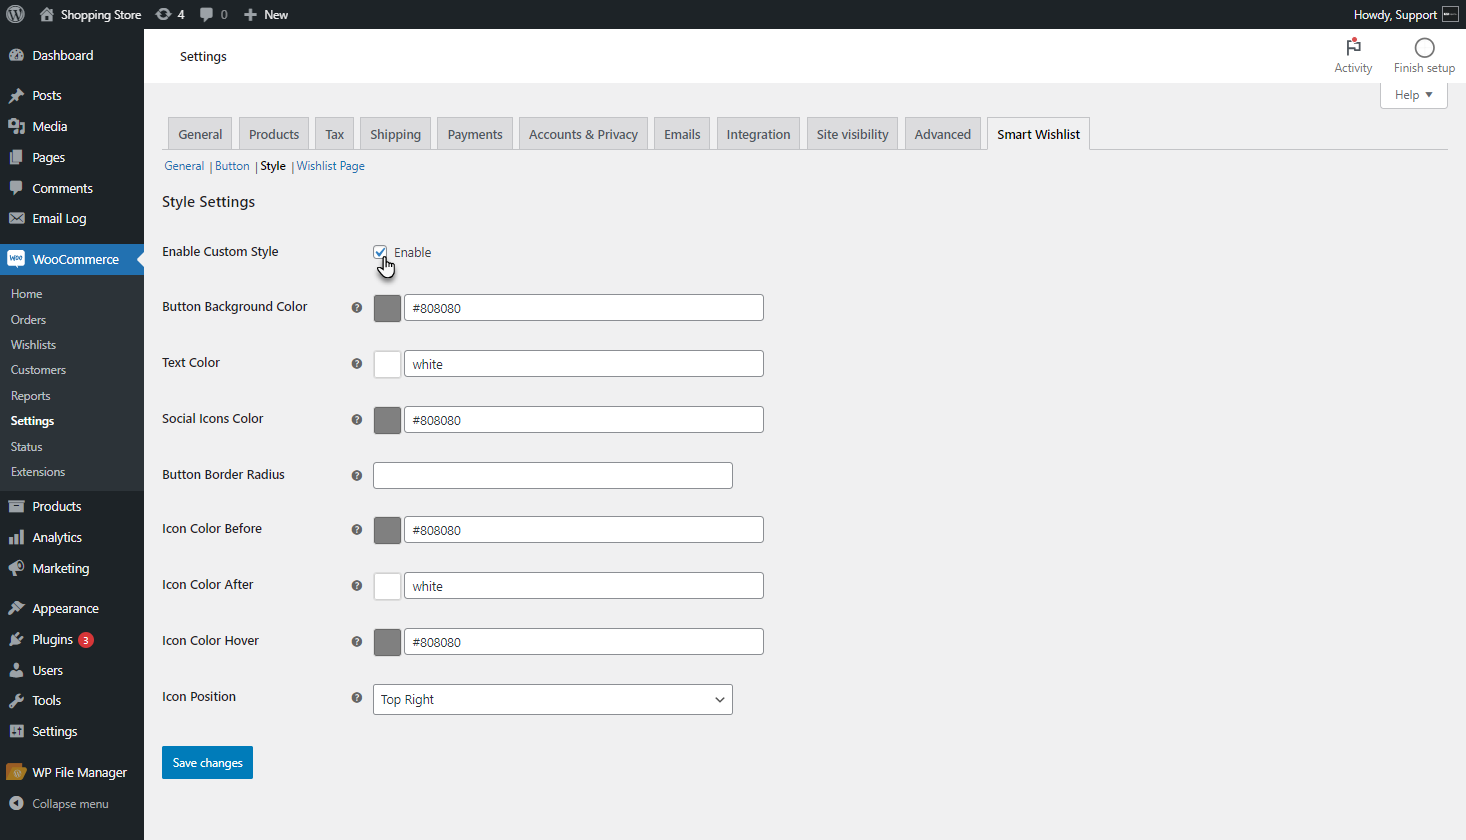
Task: Open Wishlists in WooCommerce submenu
Action: (33, 345)
